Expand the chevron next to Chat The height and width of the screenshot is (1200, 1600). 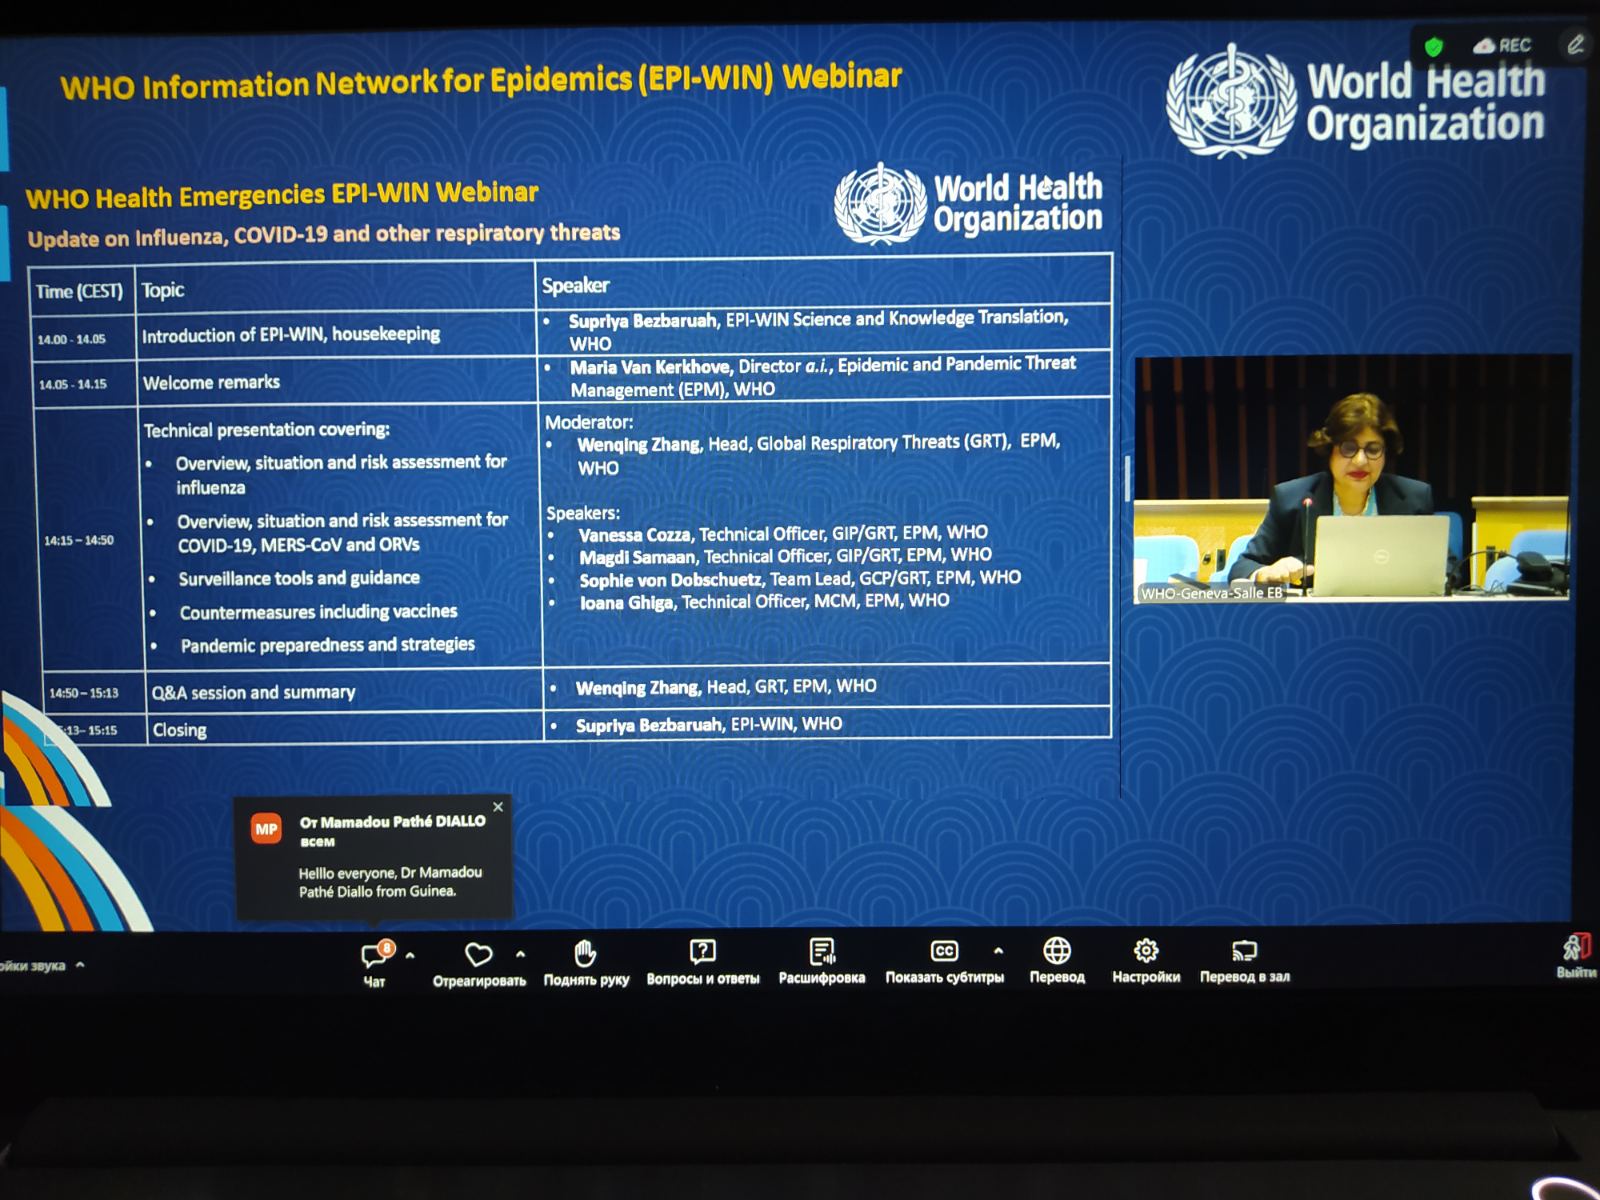(410, 956)
